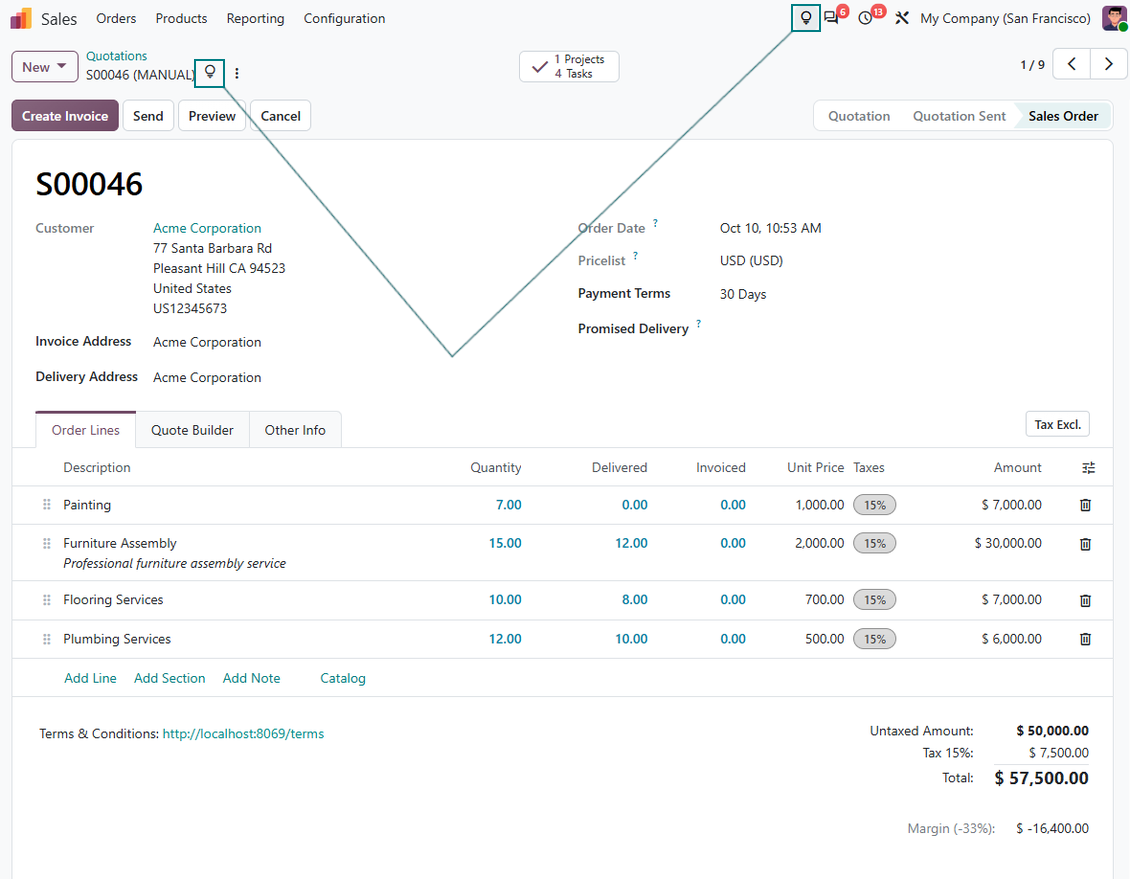Delete the Painting order line
Image resolution: width=1130 pixels, height=879 pixels.
click(1085, 505)
